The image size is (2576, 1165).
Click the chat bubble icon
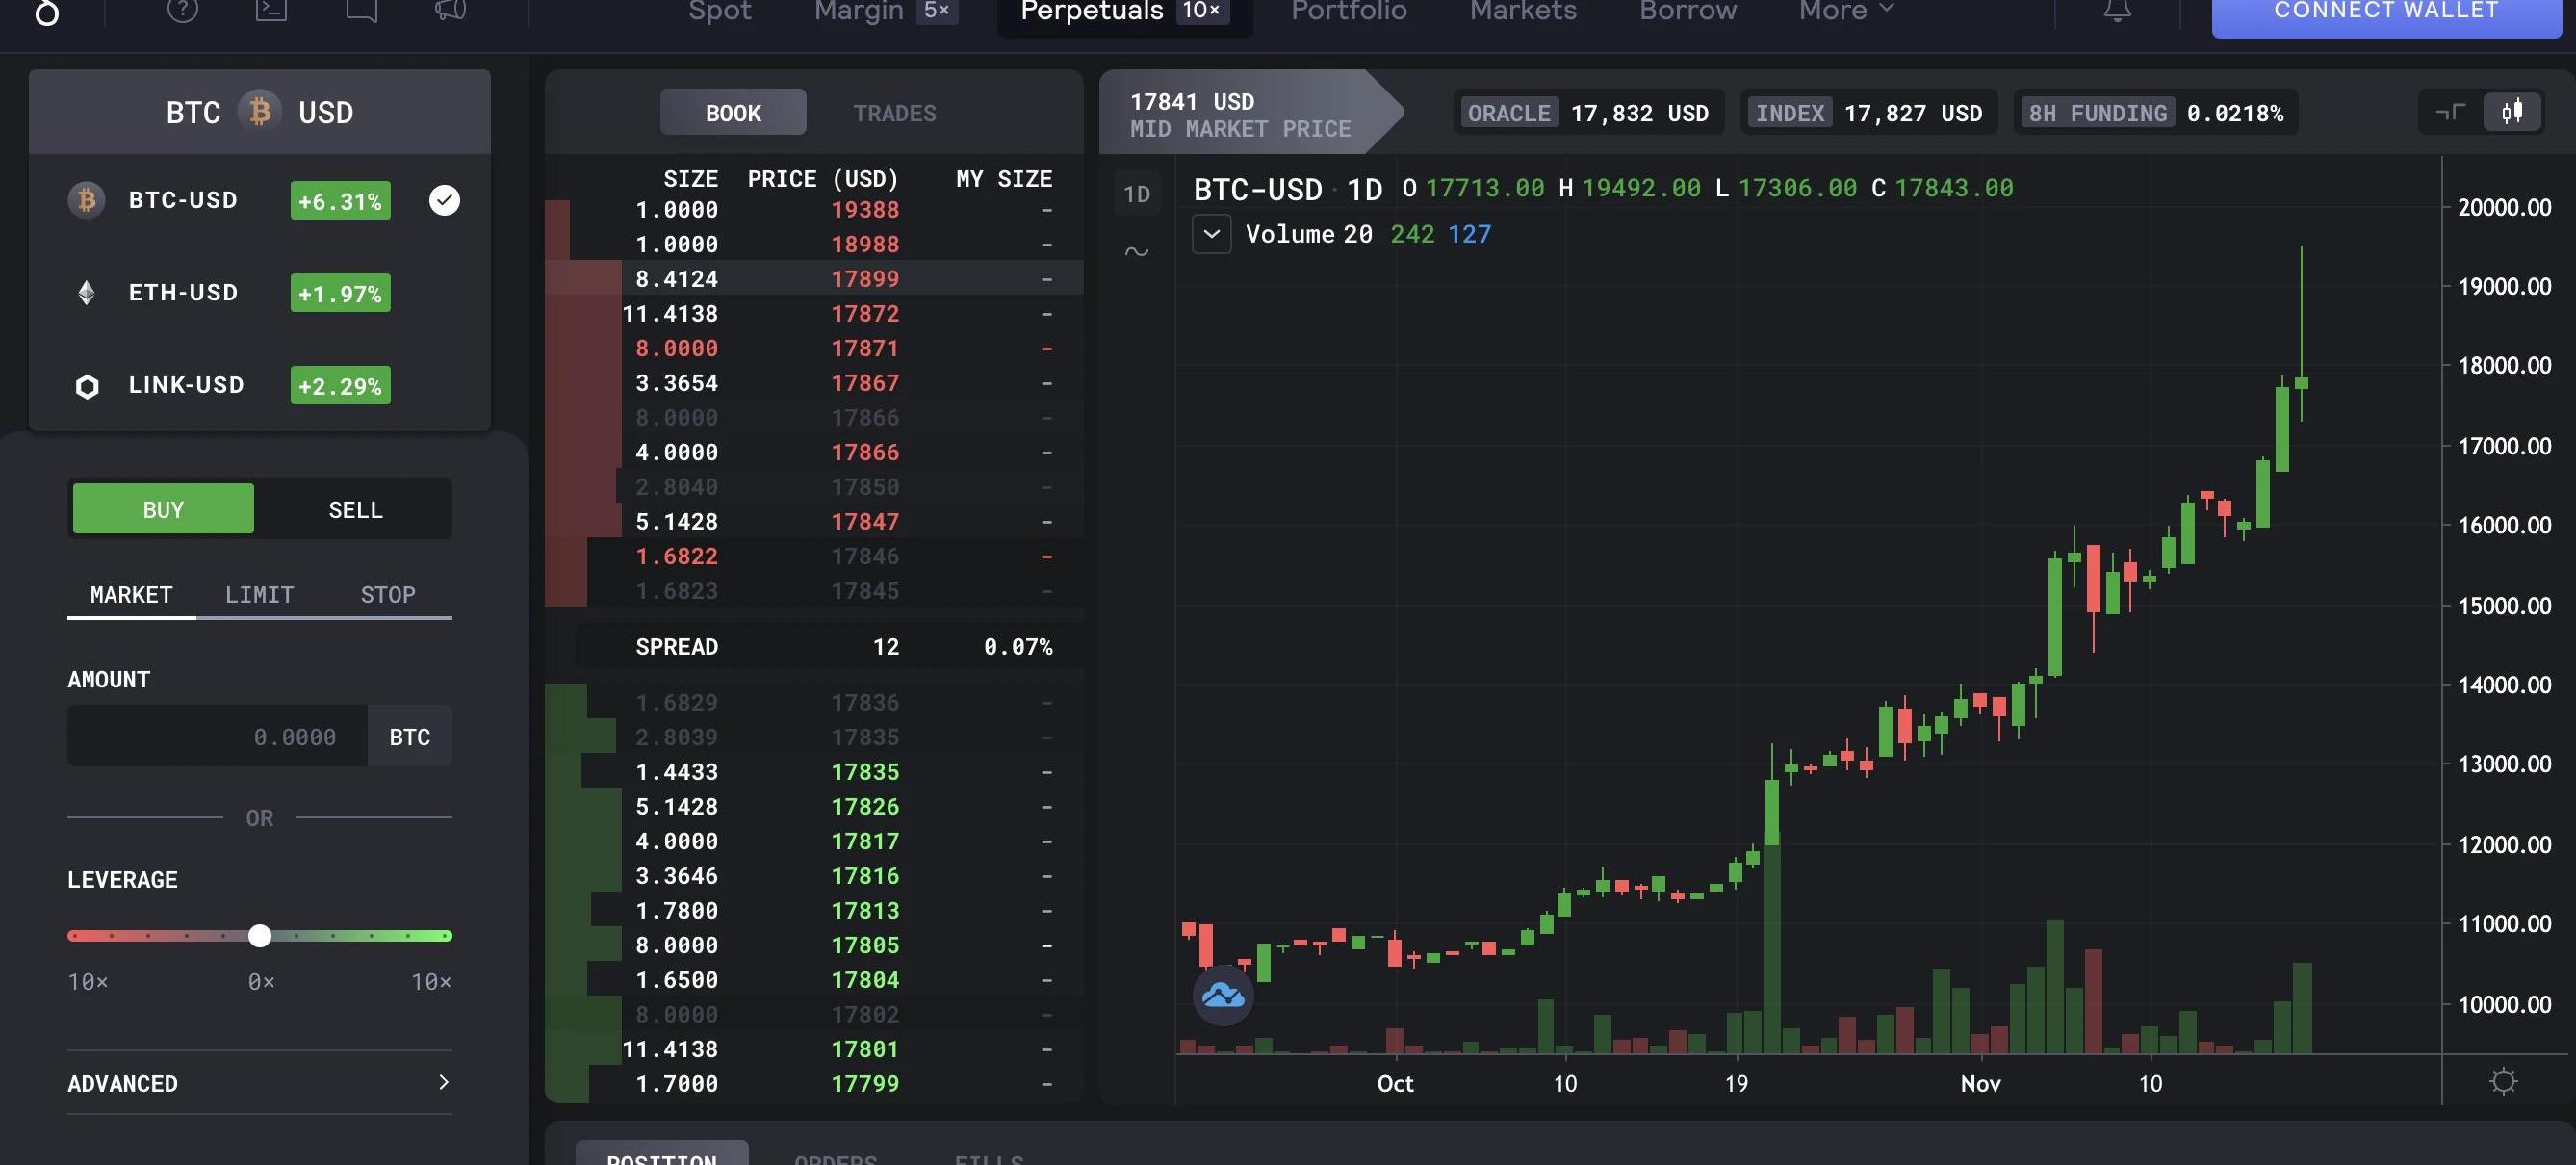(x=361, y=10)
